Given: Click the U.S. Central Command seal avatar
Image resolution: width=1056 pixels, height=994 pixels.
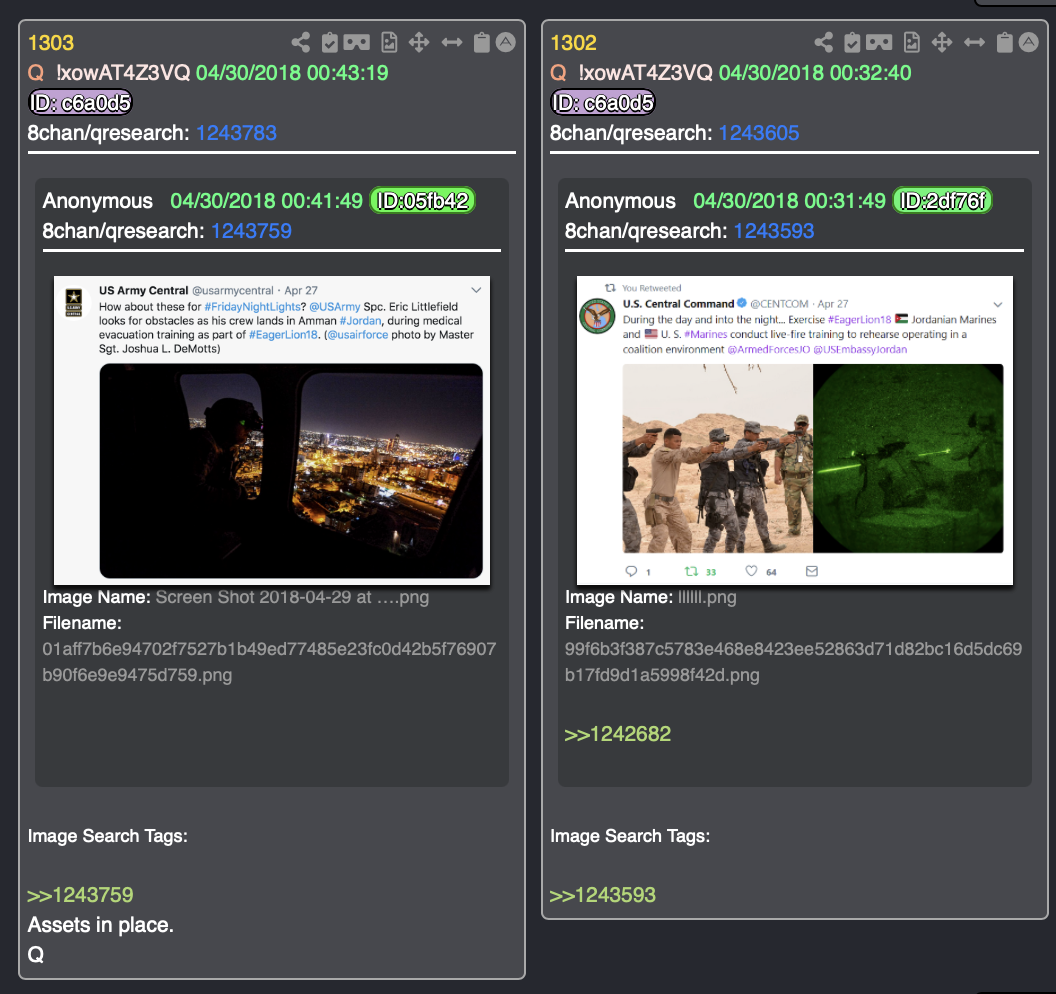Looking at the screenshot, I should (x=597, y=316).
